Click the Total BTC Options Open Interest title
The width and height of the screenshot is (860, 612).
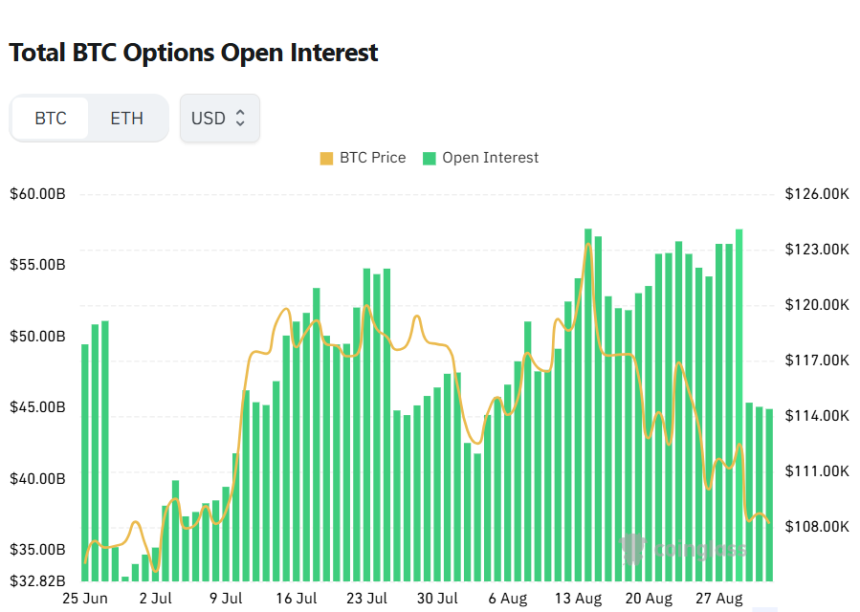[x=194, y=53]
